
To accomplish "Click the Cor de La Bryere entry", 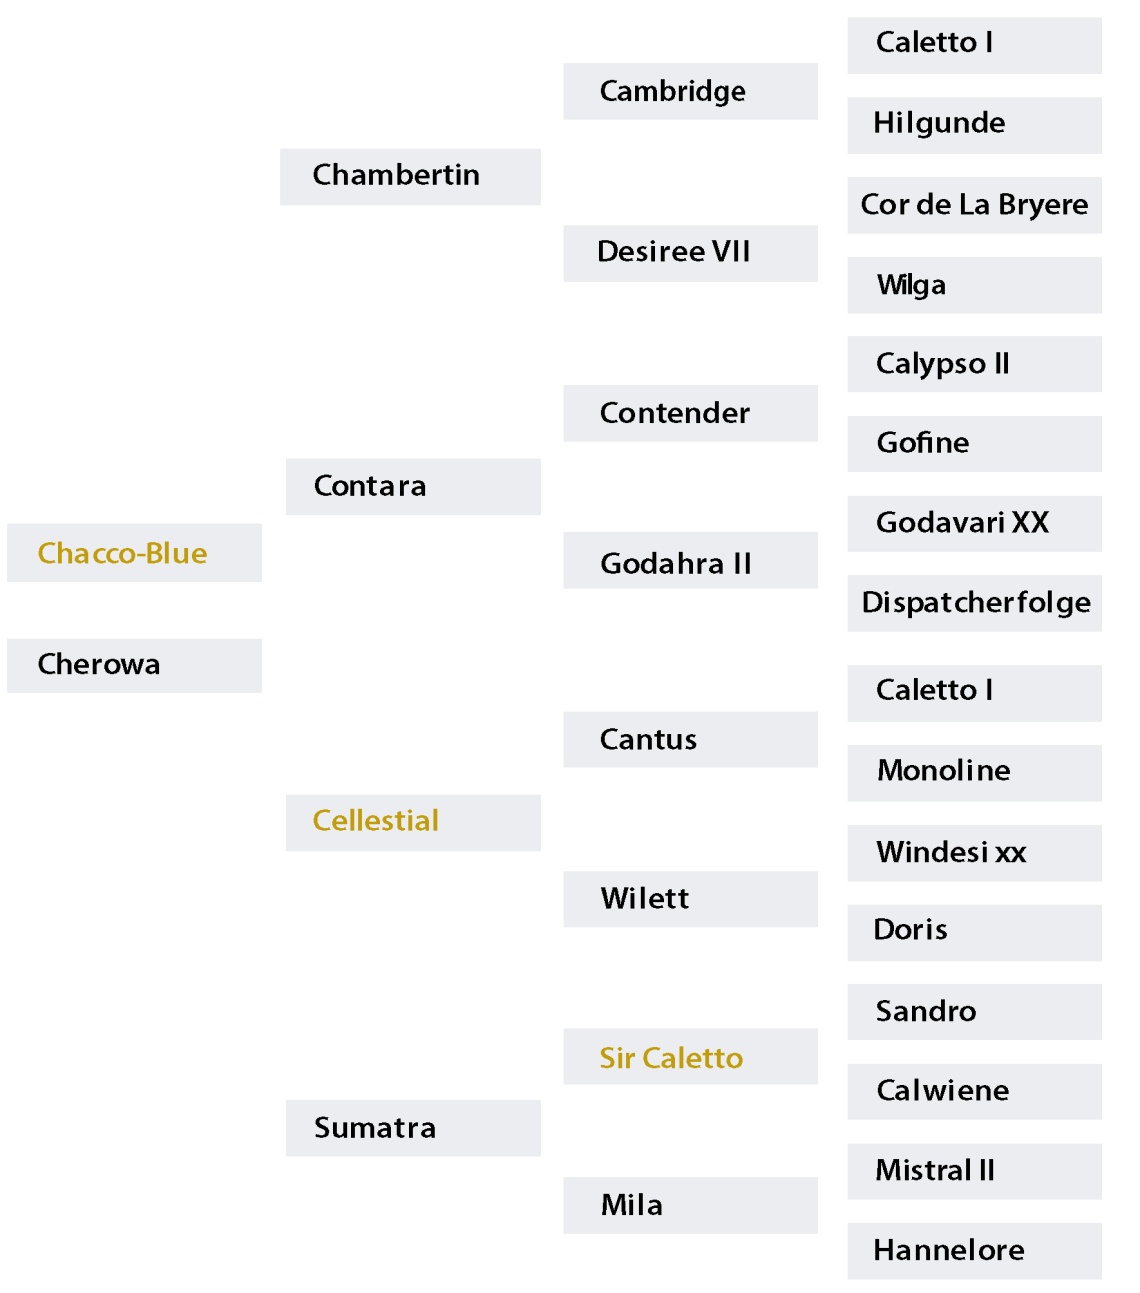I will (974, 205).
